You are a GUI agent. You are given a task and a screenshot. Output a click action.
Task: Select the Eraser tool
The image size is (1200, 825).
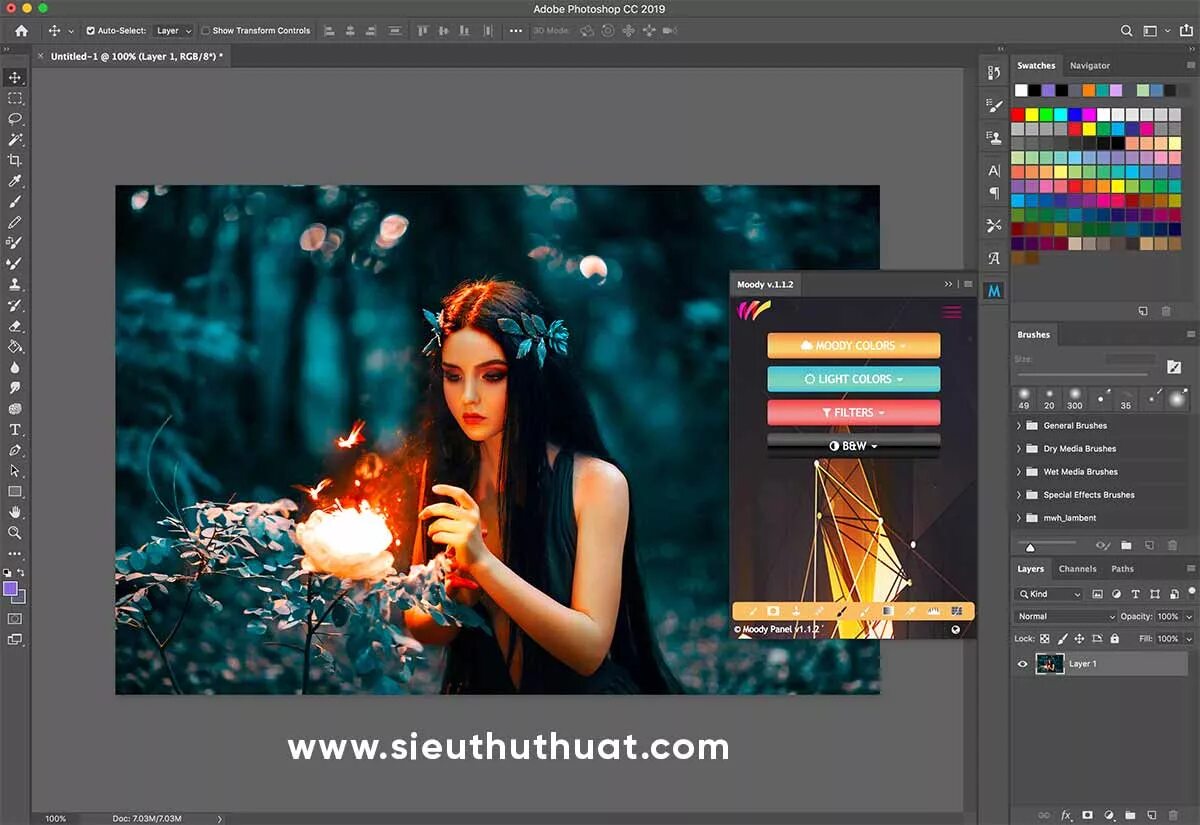[x=15, y=325]
